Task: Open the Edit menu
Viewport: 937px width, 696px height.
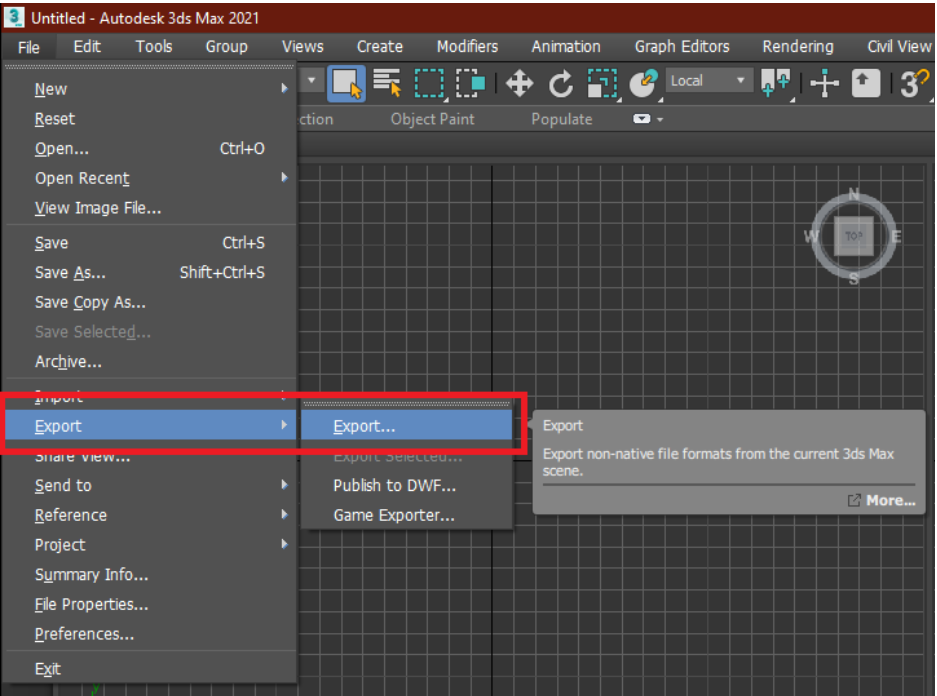Action: pyautogui.click(x=87, y=47)
